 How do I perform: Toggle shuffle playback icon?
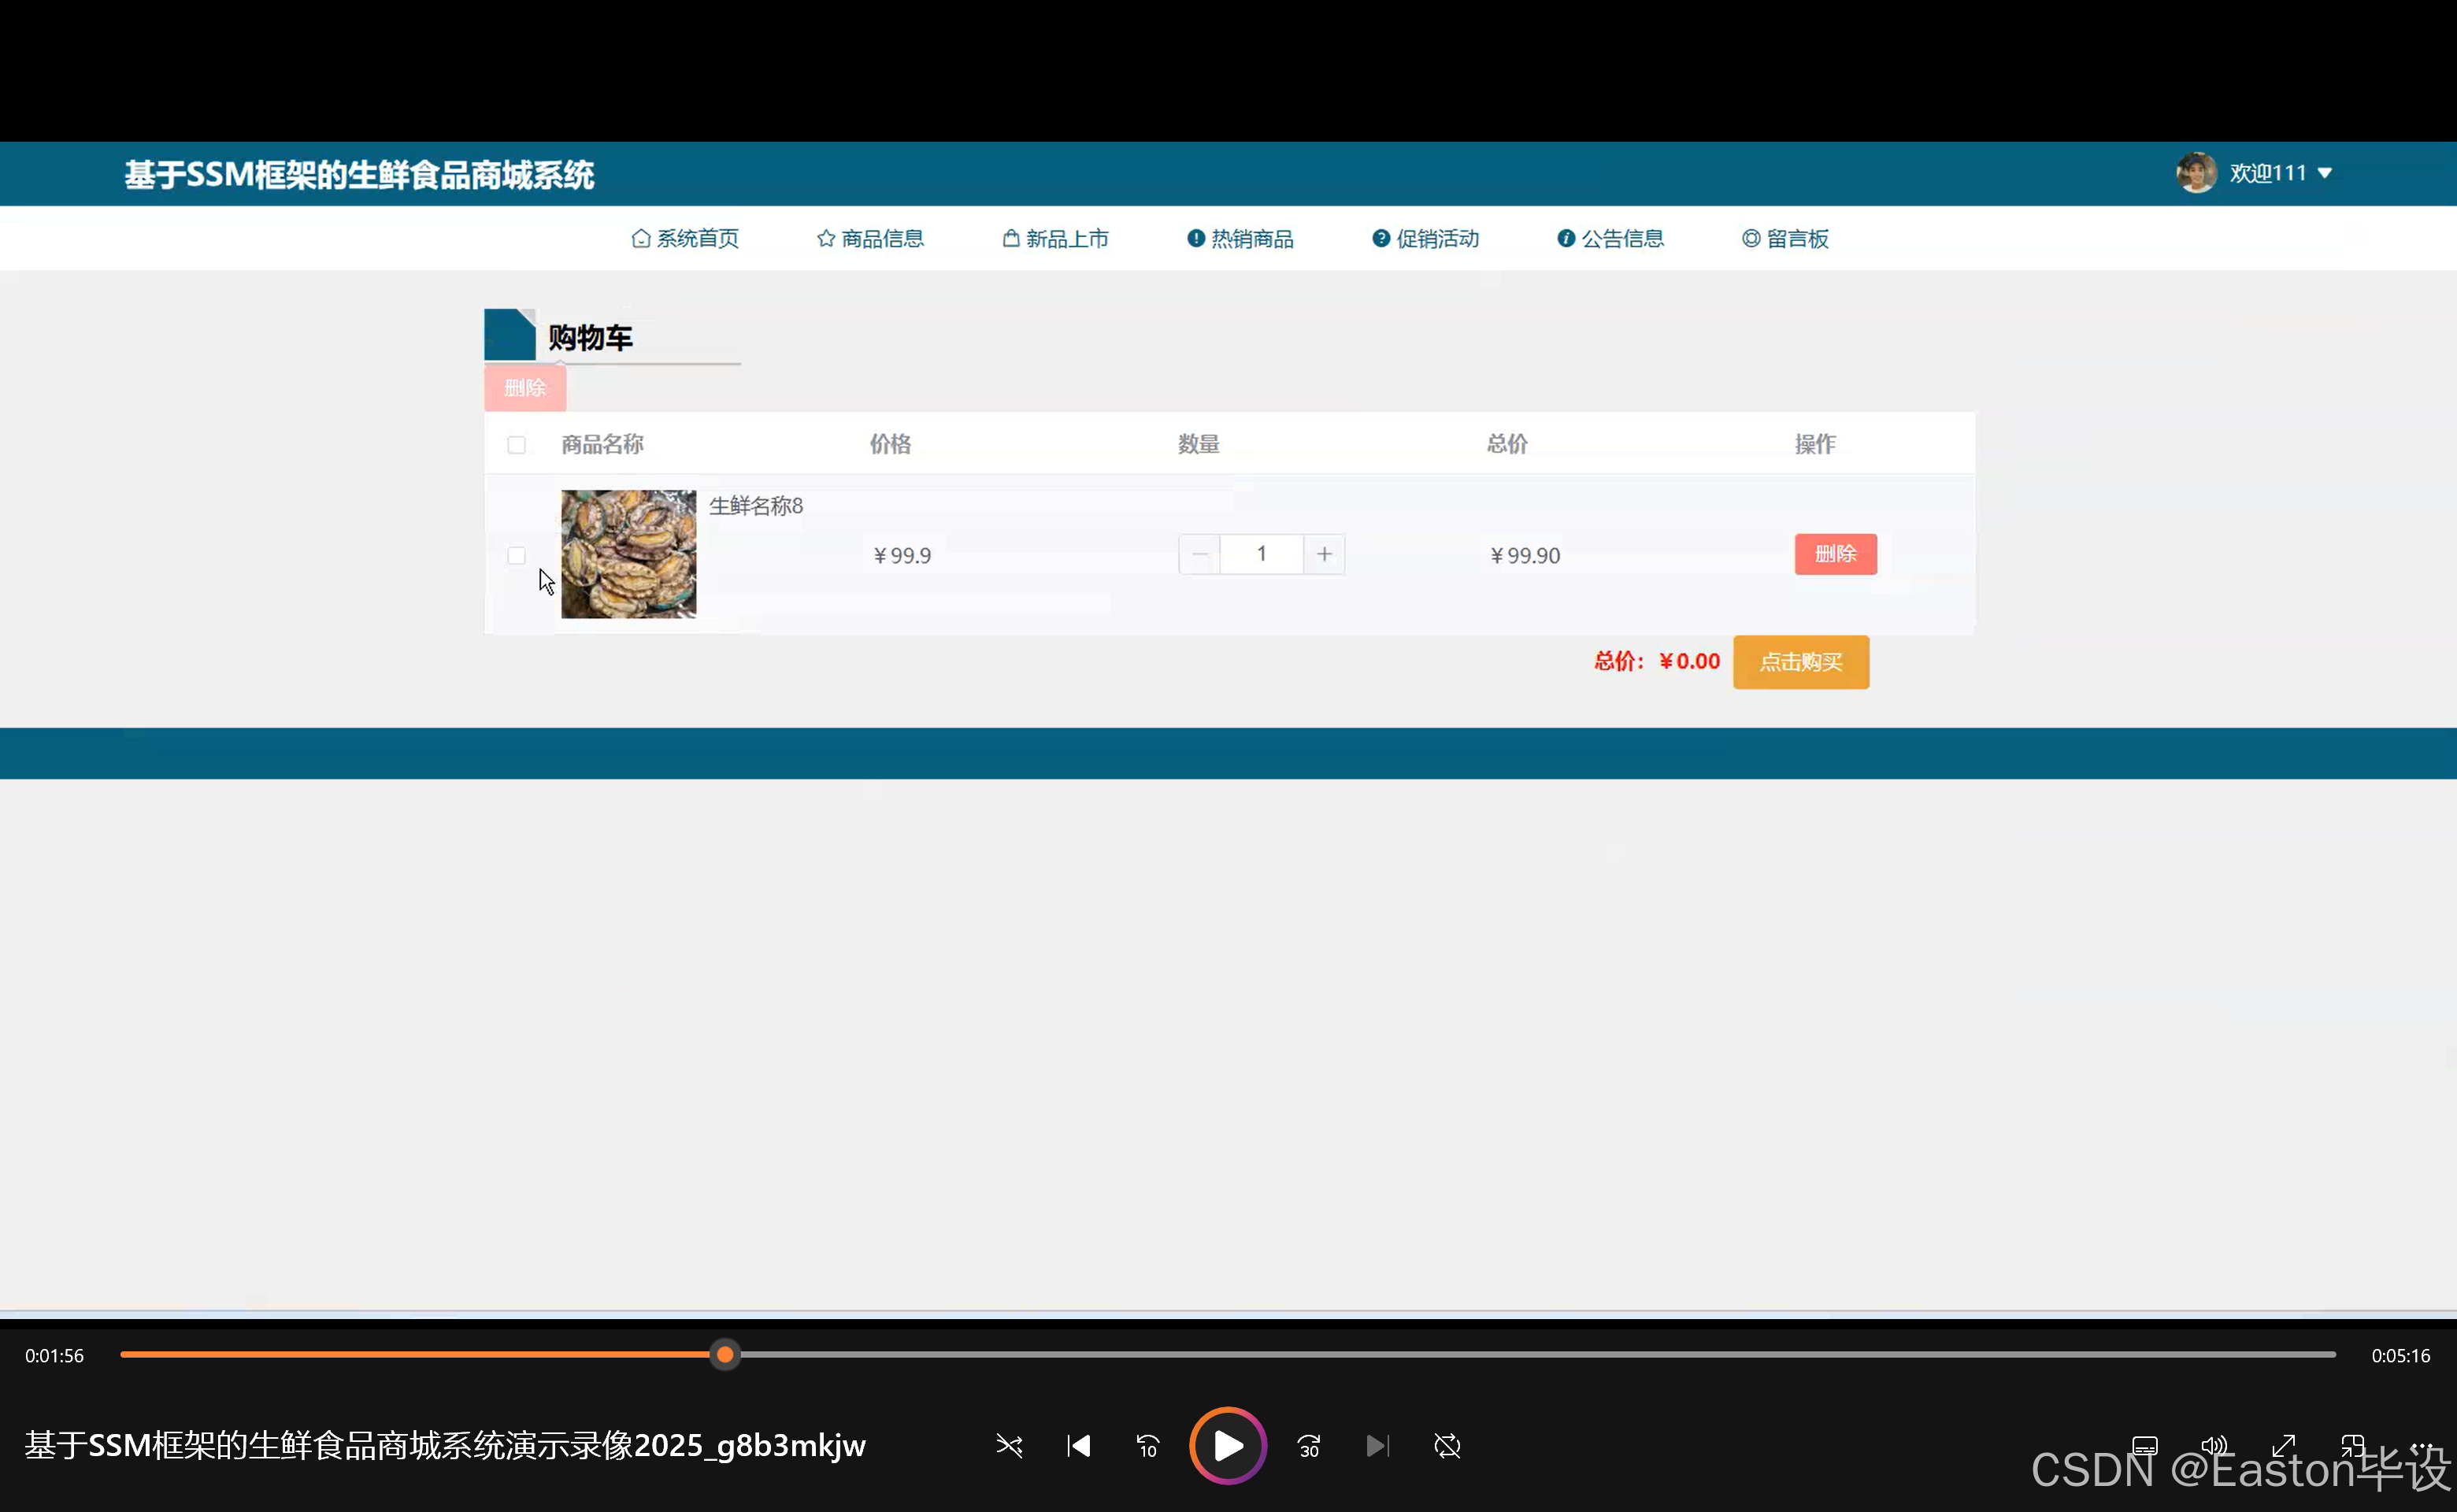pyautogui.click(x=1009, y=1446)
